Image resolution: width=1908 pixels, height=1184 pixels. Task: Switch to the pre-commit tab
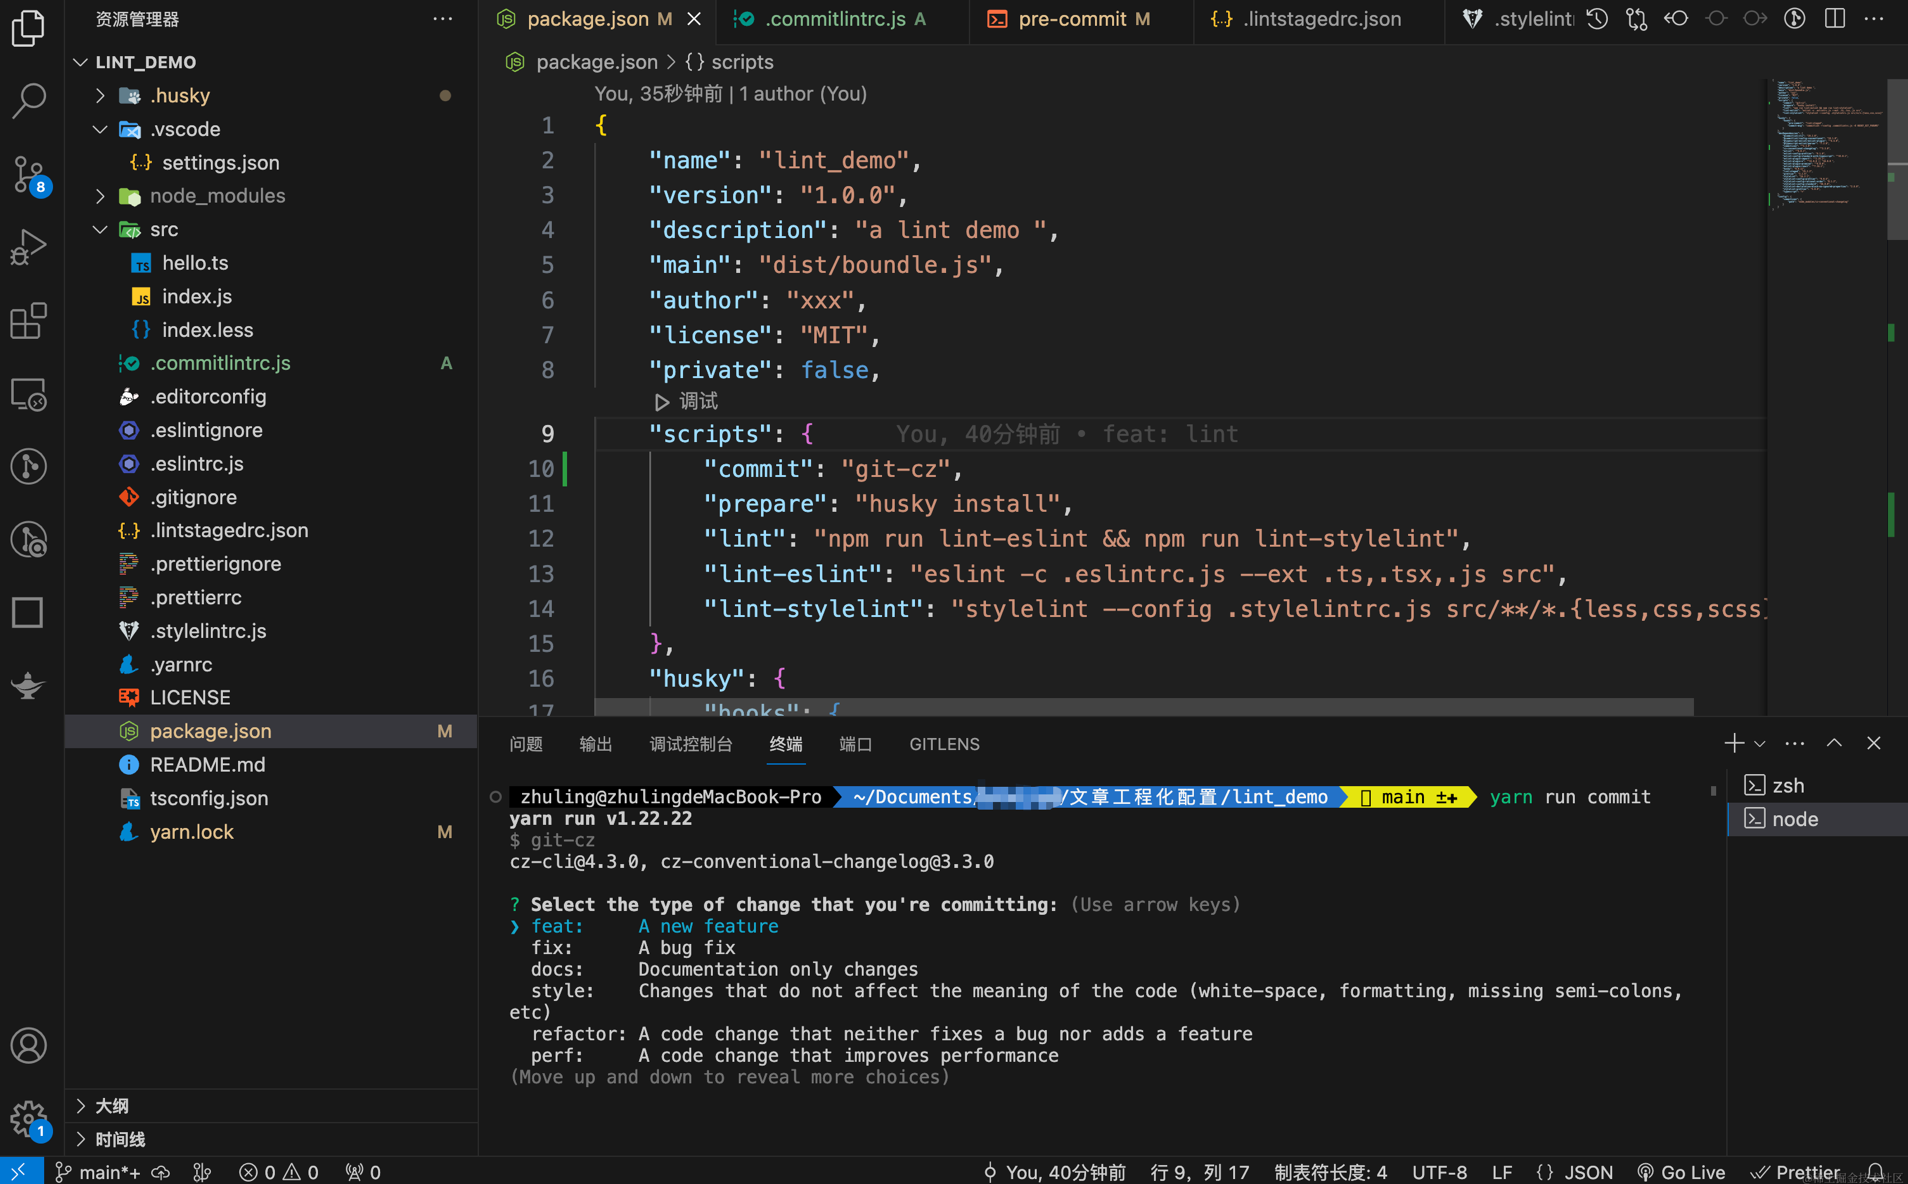[1081, 19]
